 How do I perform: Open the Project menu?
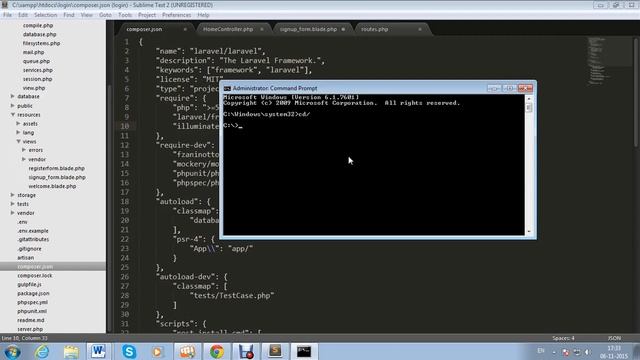(147, 15)
